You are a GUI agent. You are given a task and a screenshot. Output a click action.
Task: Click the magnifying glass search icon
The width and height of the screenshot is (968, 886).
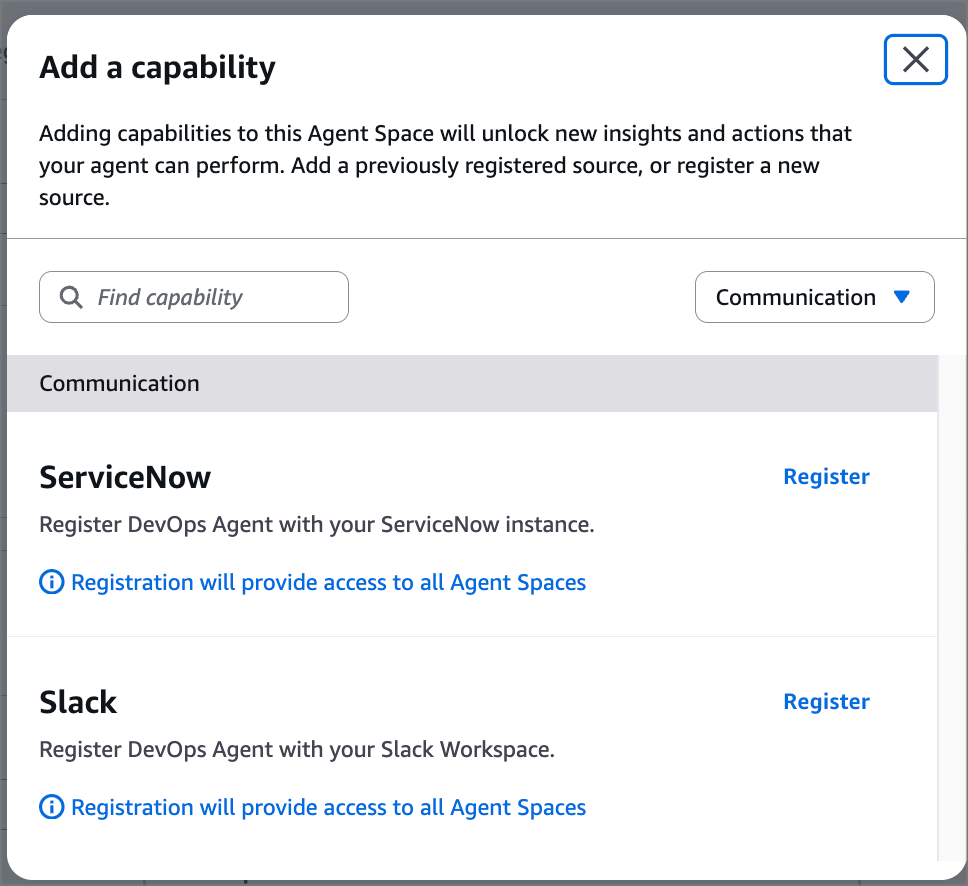(71, 297)
